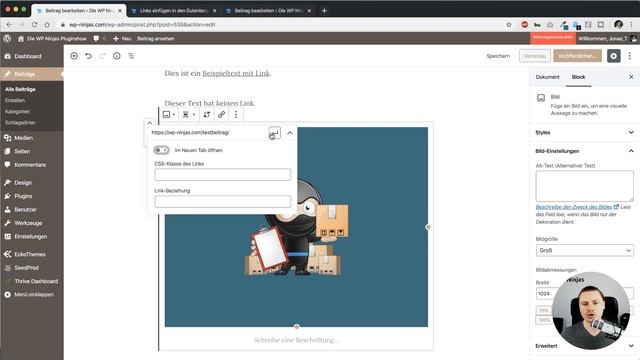The image size is (640, 360).
Task: Change image alignment in block toolbar
Action: point(188,115)
